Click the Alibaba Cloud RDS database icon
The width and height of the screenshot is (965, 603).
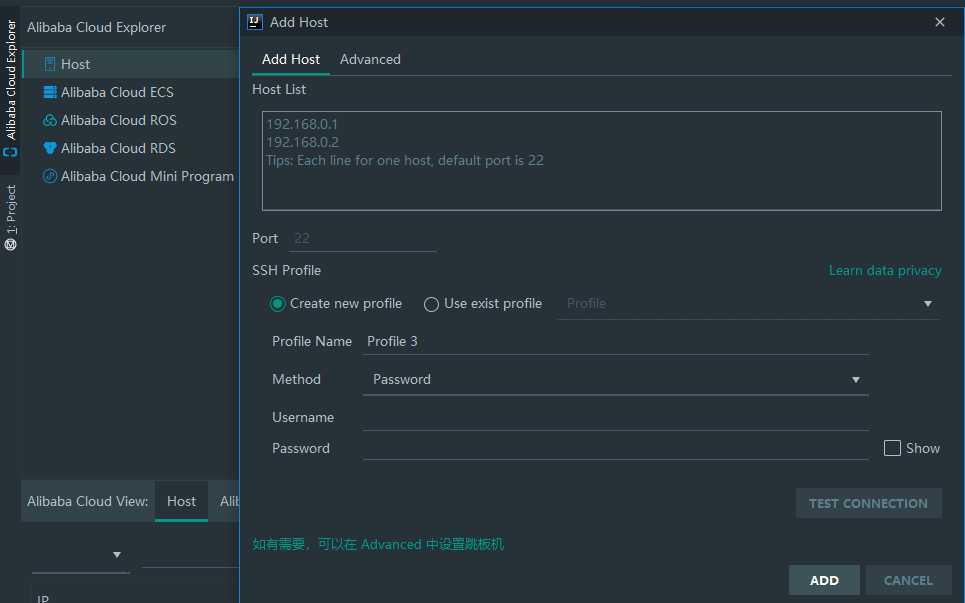50,148
